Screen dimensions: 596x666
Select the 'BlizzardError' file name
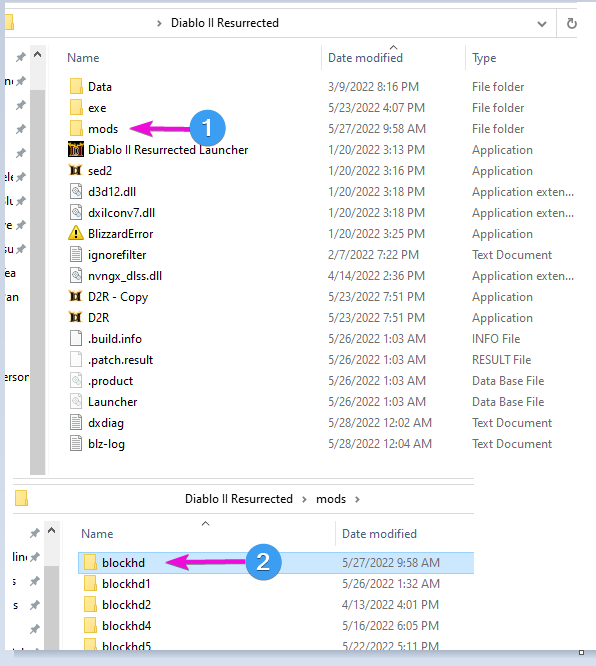click(x=121, y=234)
